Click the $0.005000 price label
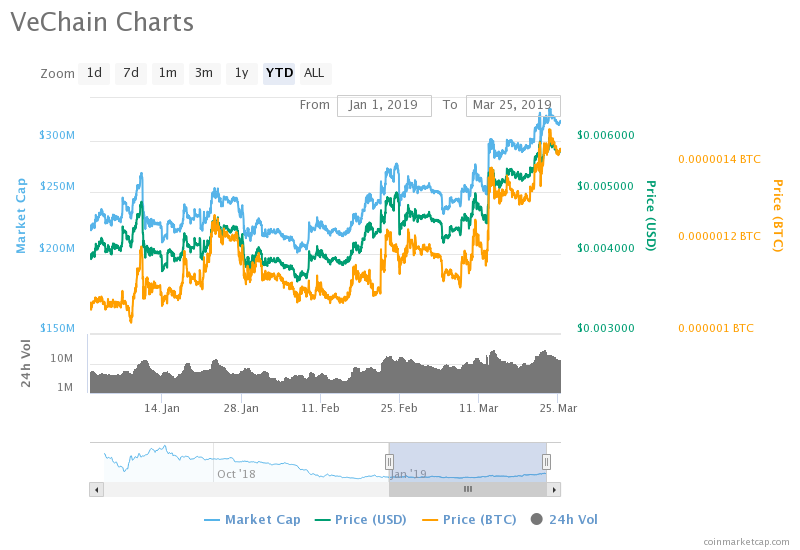Screen dimensions: 800x550 point(606,186)
